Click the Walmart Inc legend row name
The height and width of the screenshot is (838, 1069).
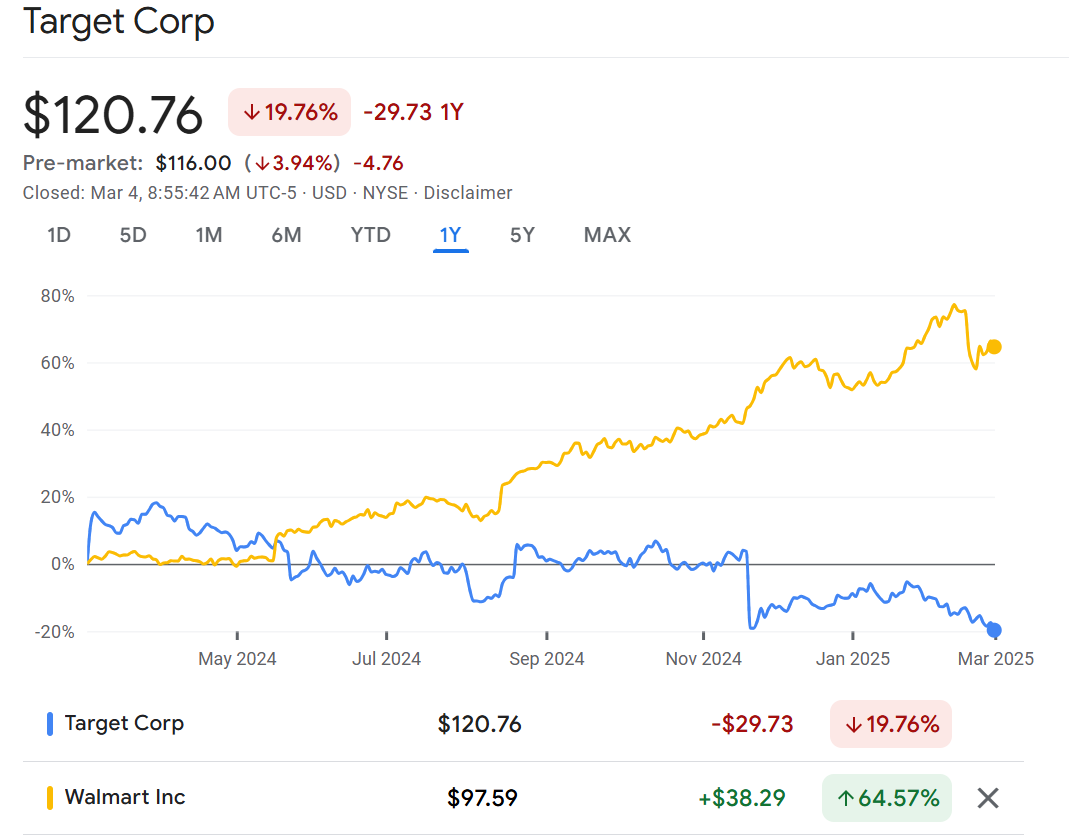[125, 797]
